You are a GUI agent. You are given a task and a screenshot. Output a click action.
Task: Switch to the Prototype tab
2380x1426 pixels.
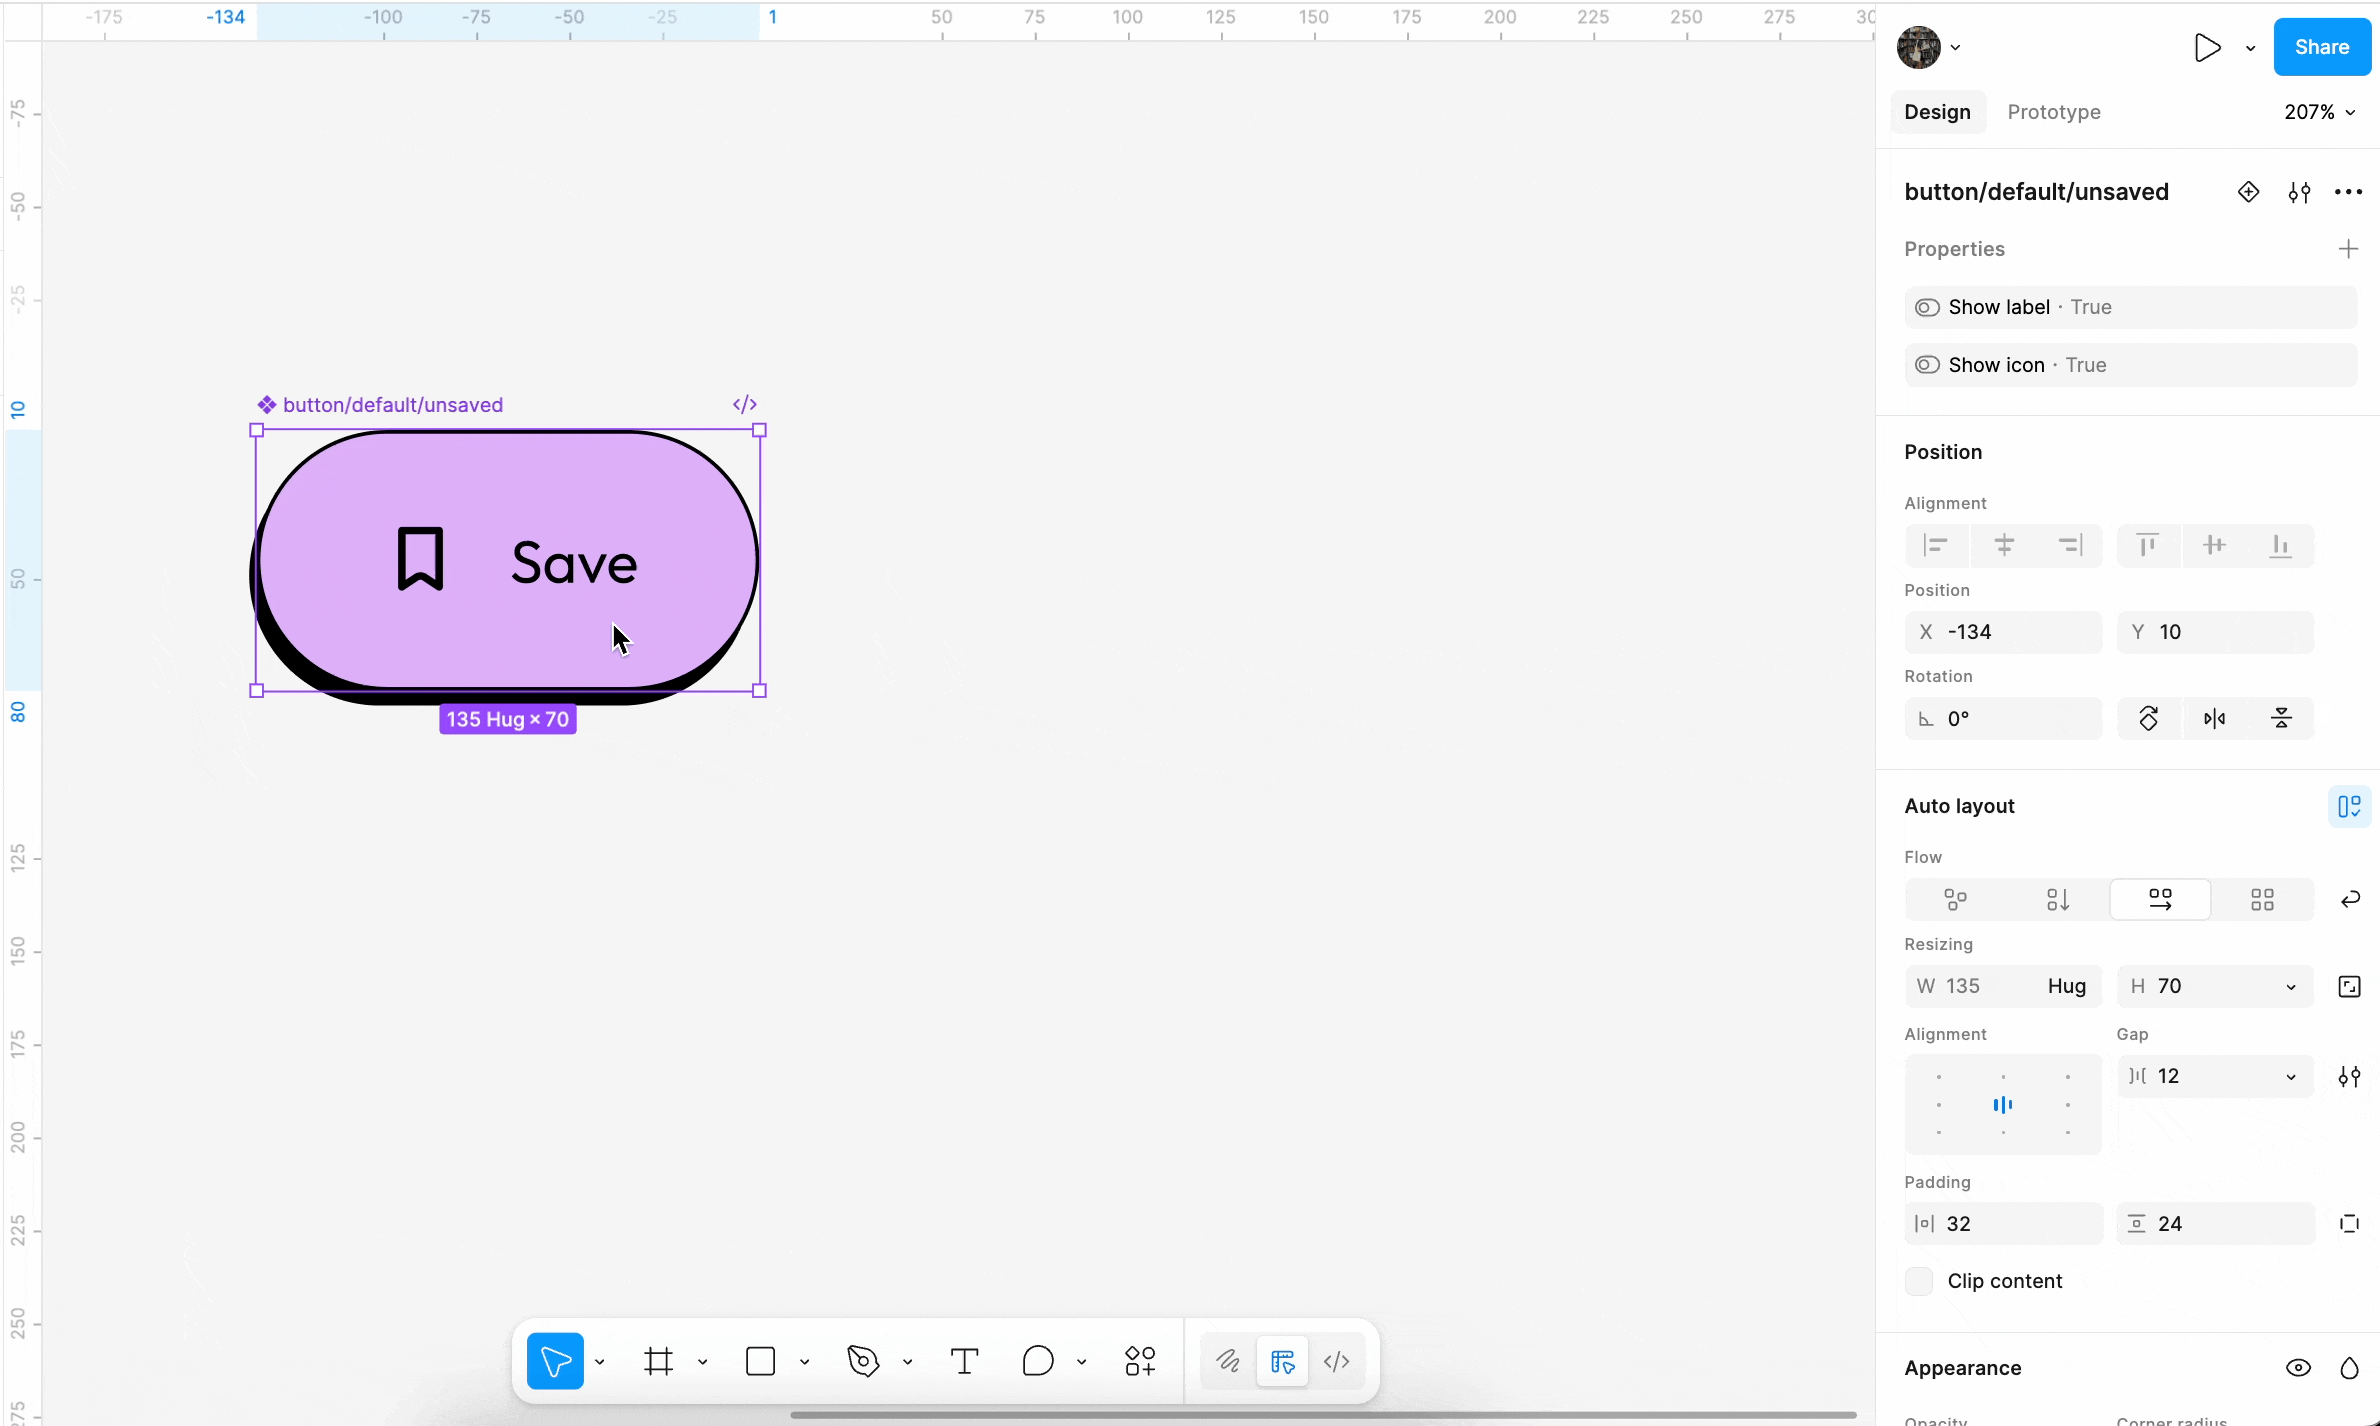click(2053, 112)
